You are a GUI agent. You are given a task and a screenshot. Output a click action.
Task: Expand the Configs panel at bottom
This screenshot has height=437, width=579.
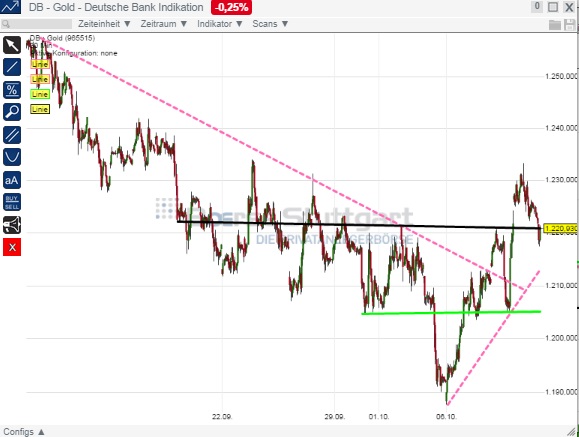(24, 431)
